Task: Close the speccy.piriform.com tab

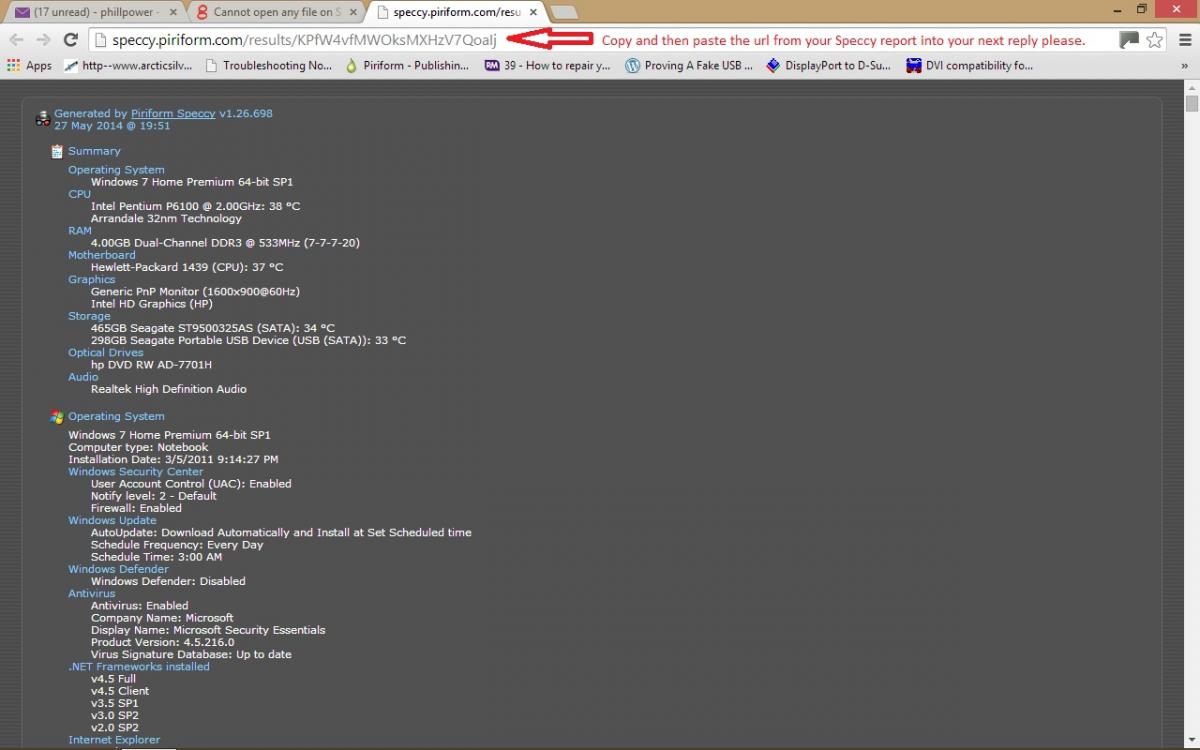Action: pos(532,13)
